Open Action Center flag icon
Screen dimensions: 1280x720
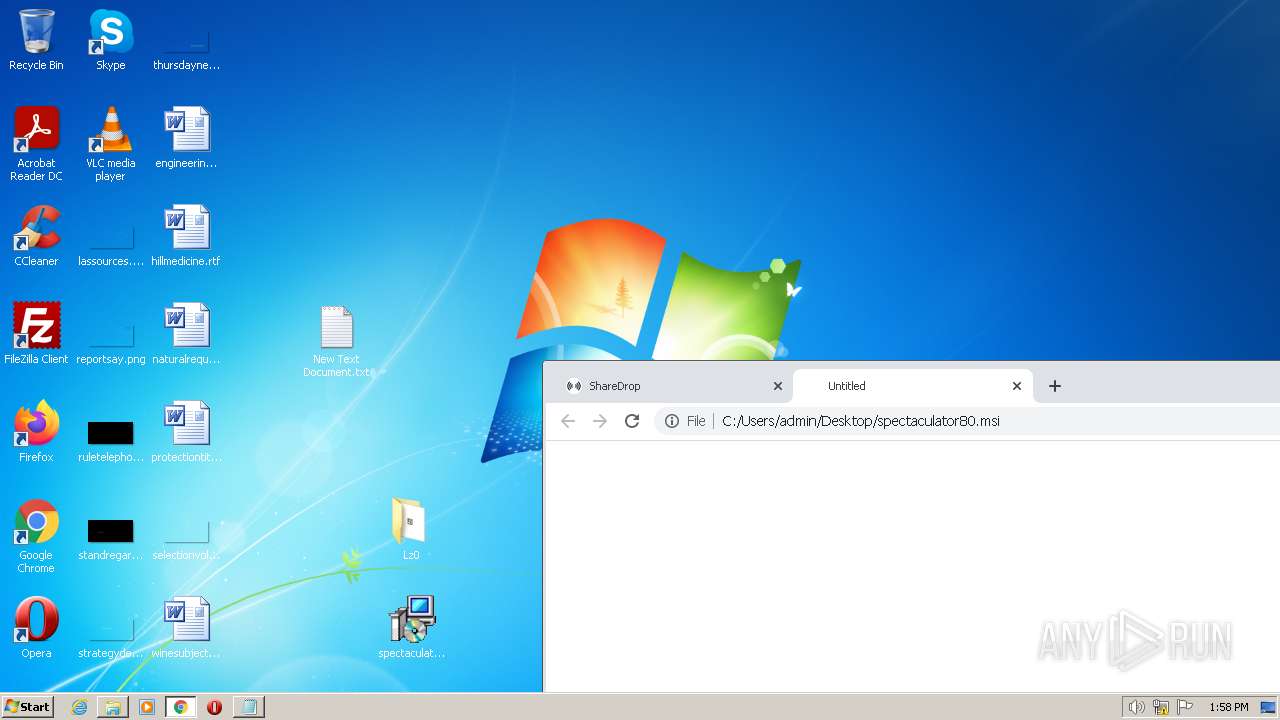(x=1185, y=707)
